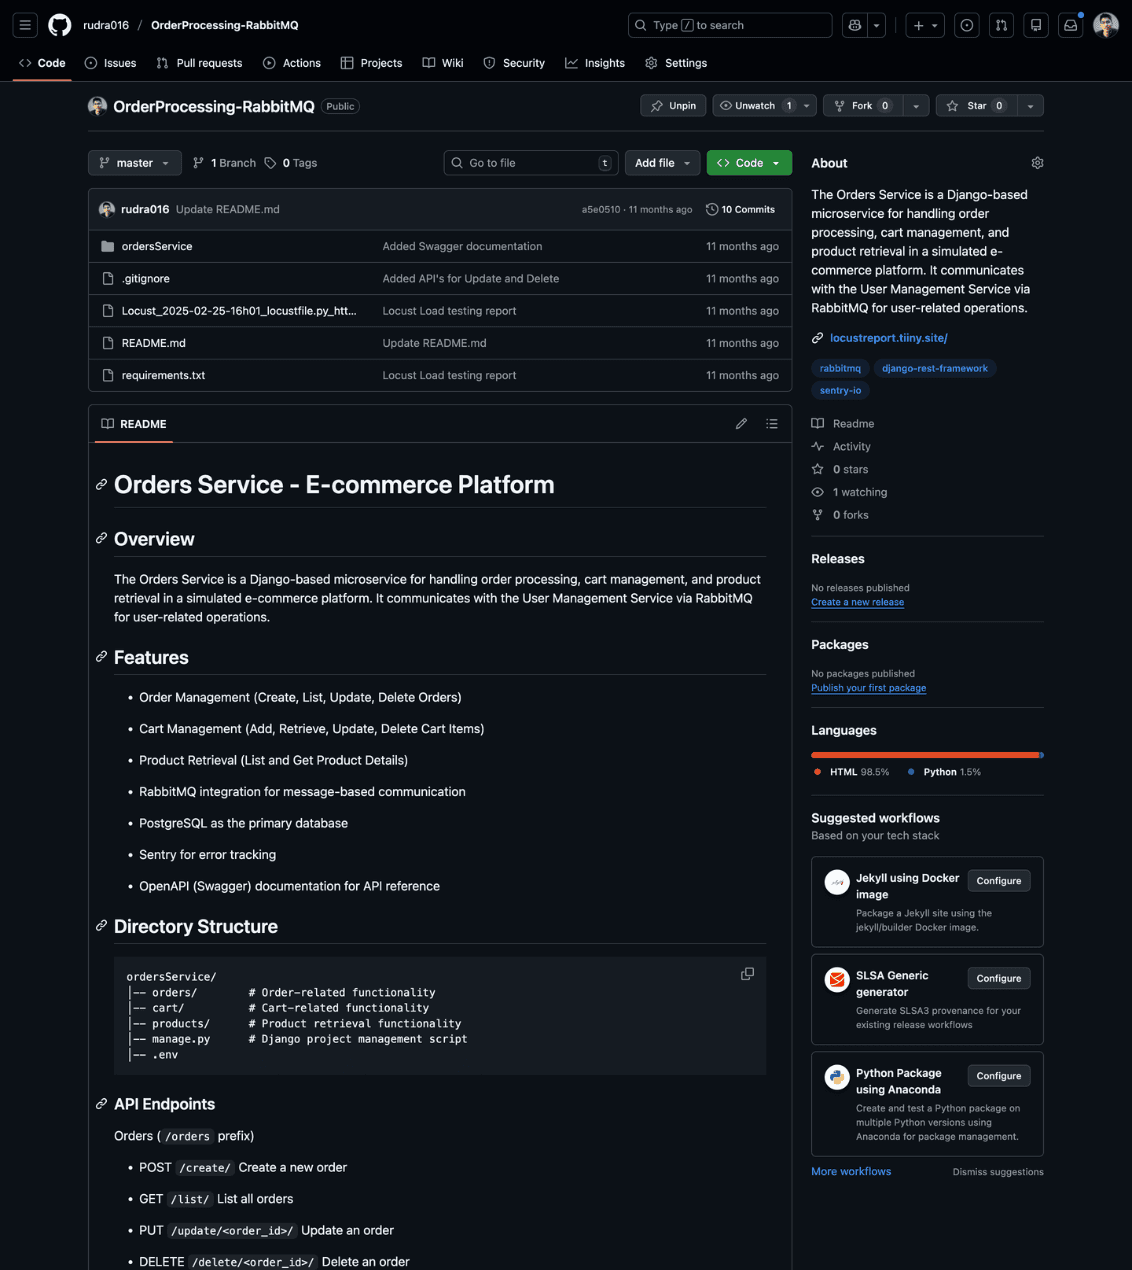This screenshot has height=1270, width=1132.
Task: Edit README with the pencil icon
Action: point(741,424)
